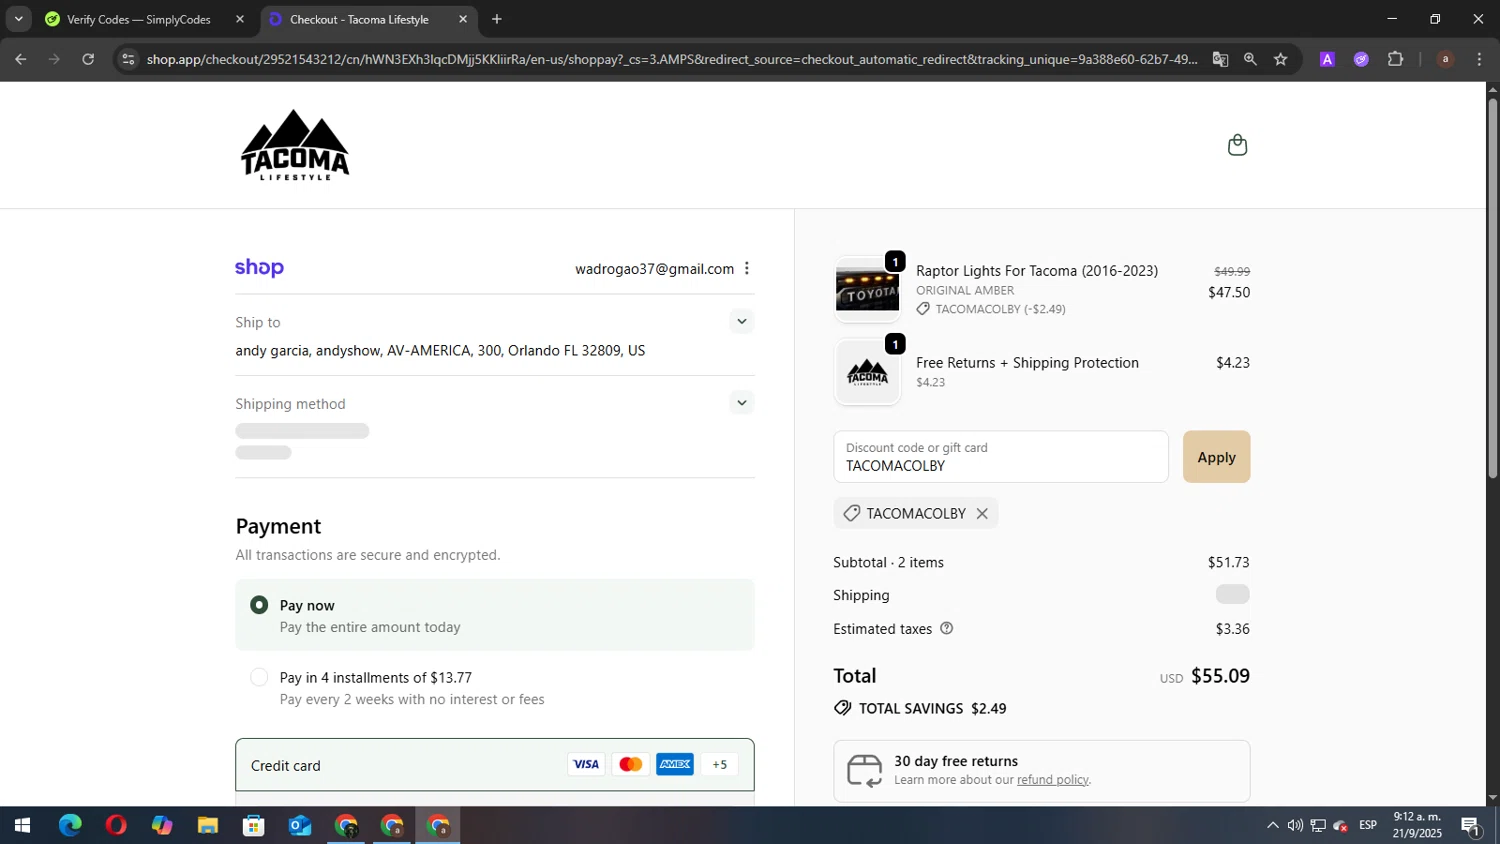
Task: Open account options menu beside email
Action: 746,268
